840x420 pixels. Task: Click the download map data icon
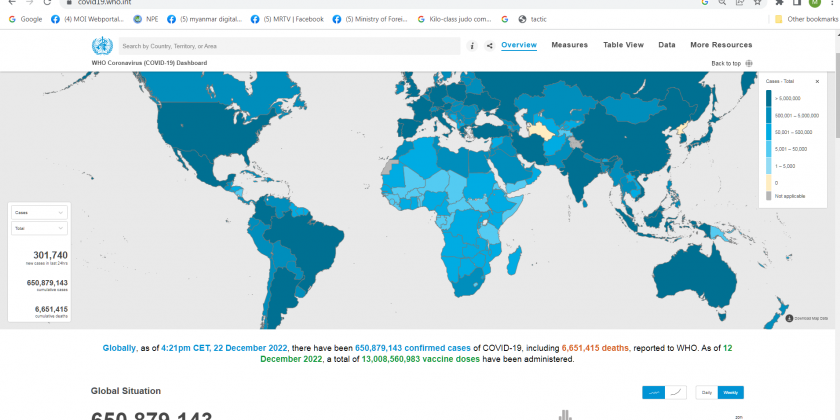pyautogui.click(x=789, y=319)
